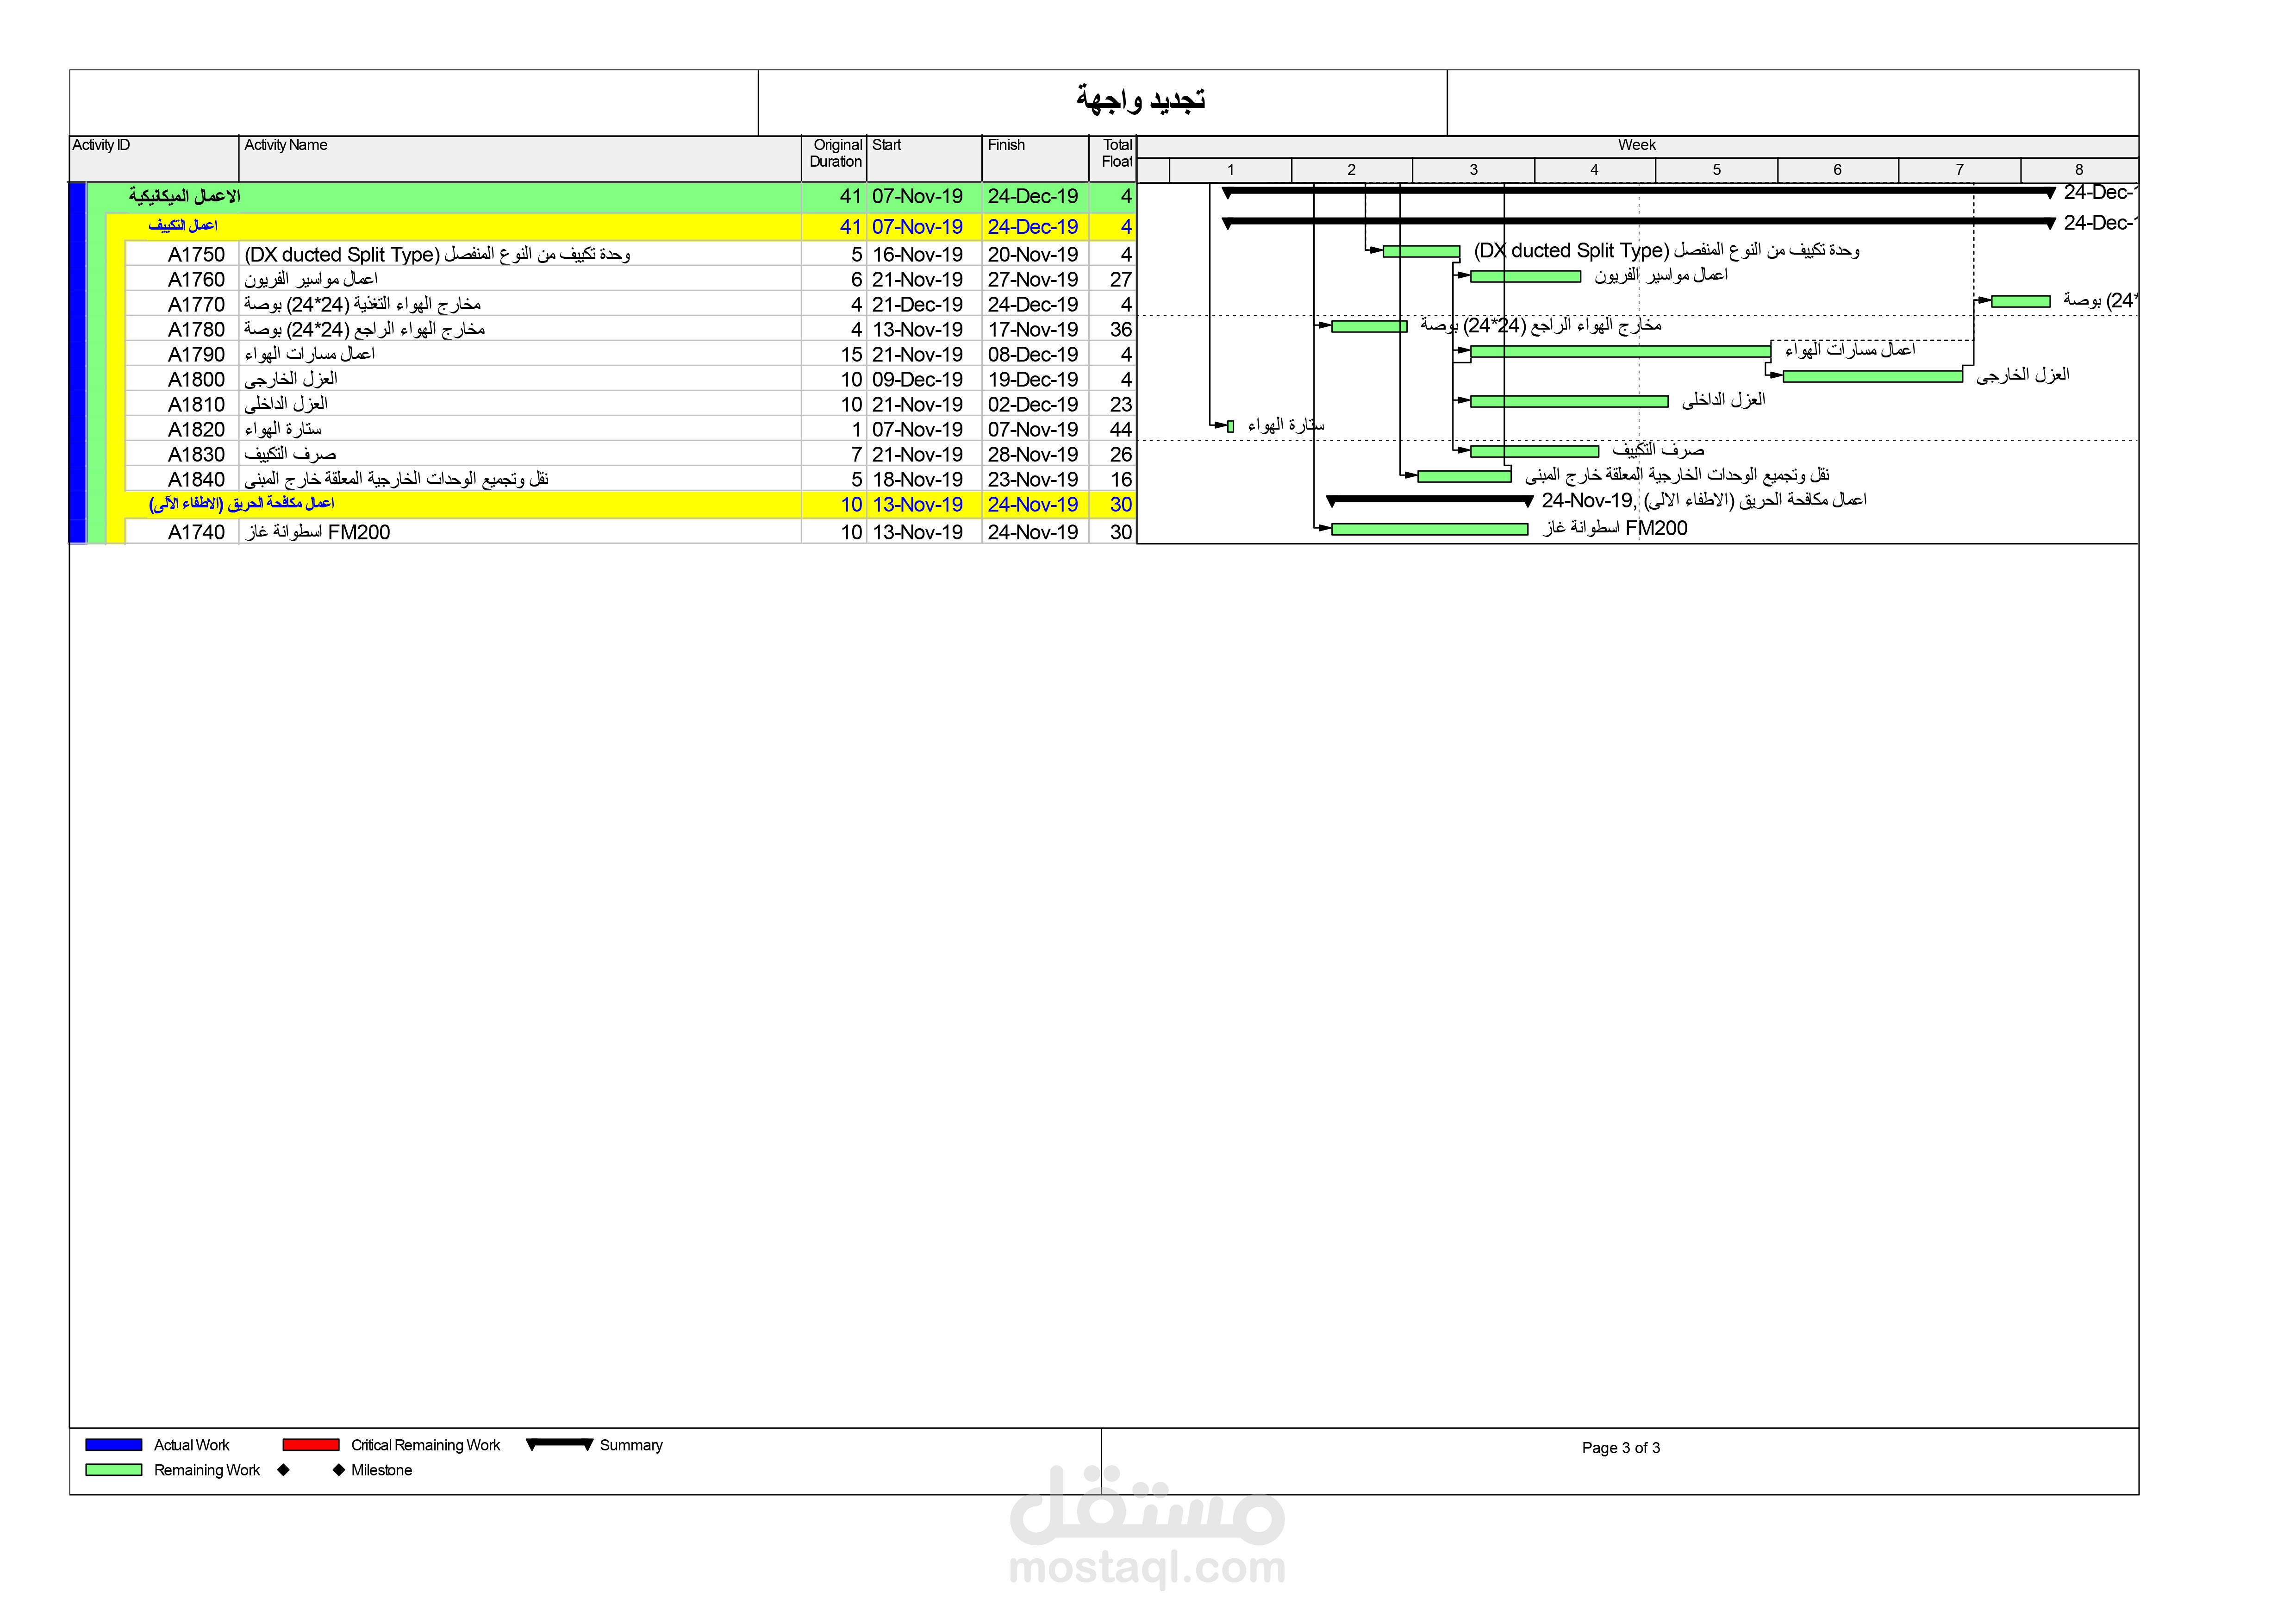This screenshot has height=1624, width=2296.
Task: Select activity row A1740
Action: point(196,532)
